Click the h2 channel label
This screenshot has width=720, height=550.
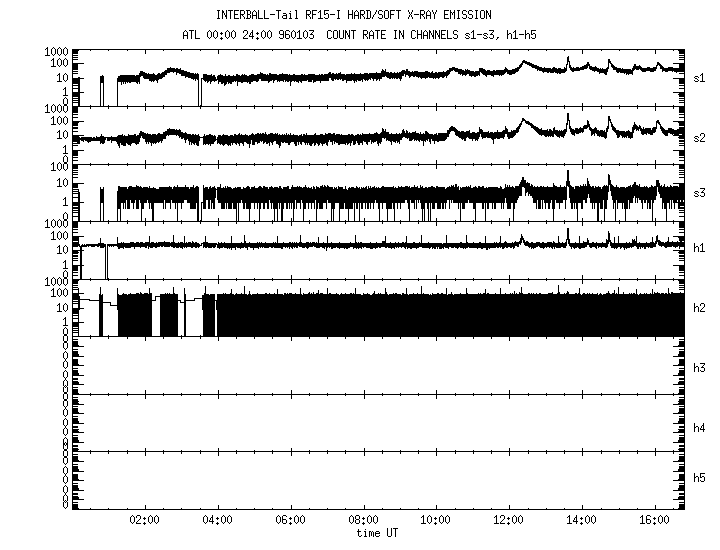700,308
